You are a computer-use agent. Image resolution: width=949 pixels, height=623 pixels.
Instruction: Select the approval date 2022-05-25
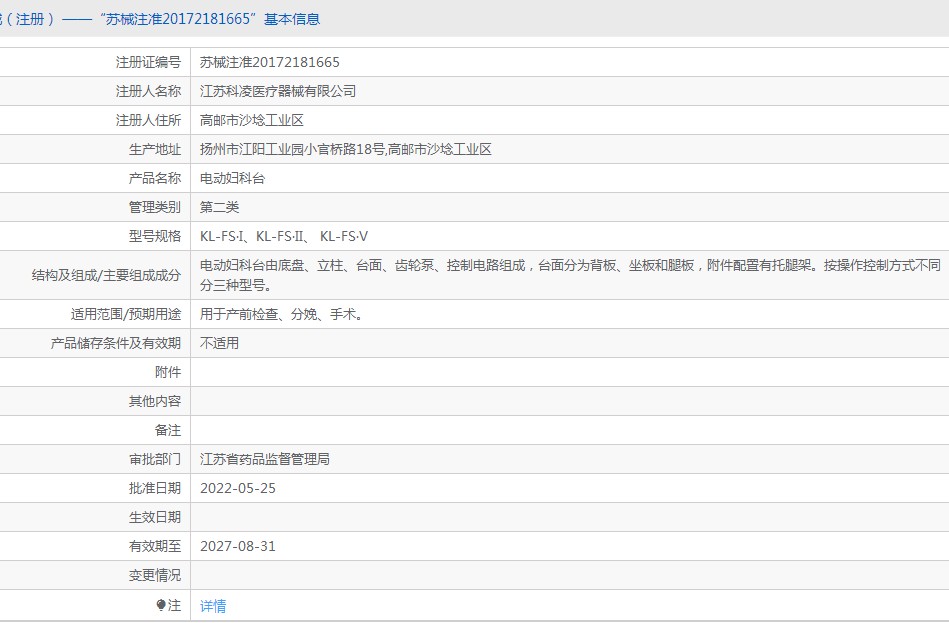point(238,489)
